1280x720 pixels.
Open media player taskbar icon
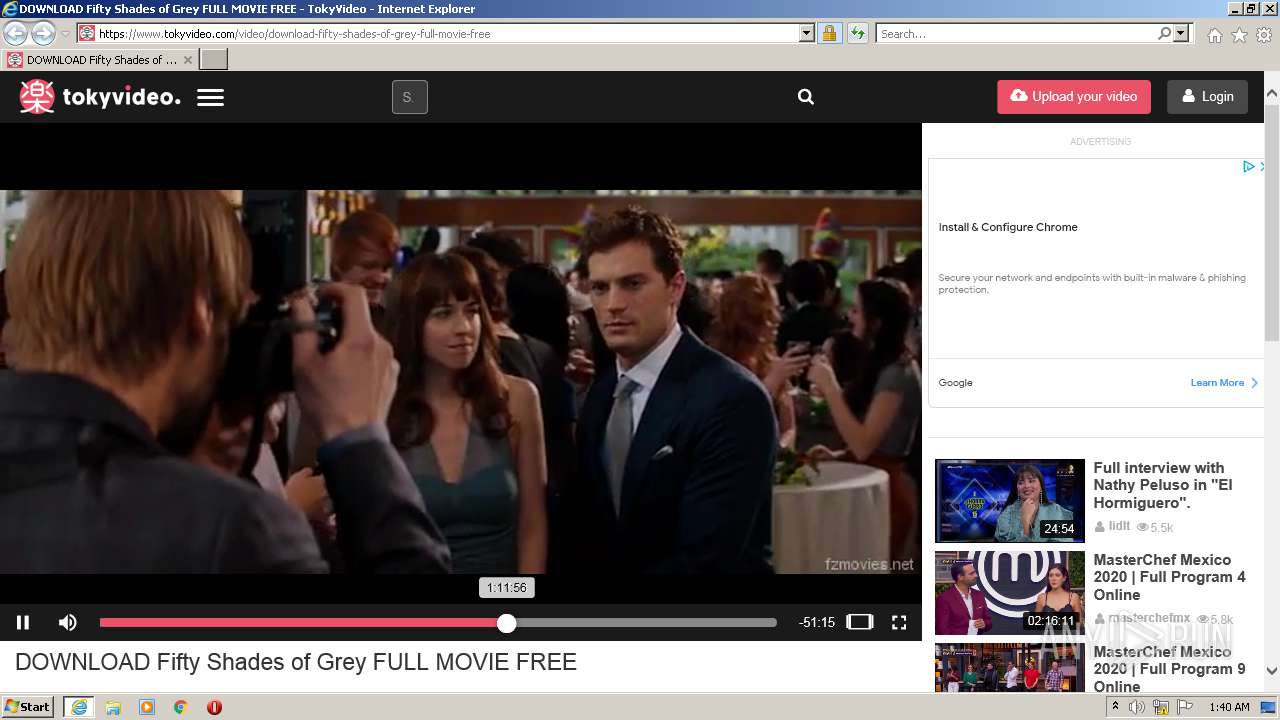click(147, 707)
